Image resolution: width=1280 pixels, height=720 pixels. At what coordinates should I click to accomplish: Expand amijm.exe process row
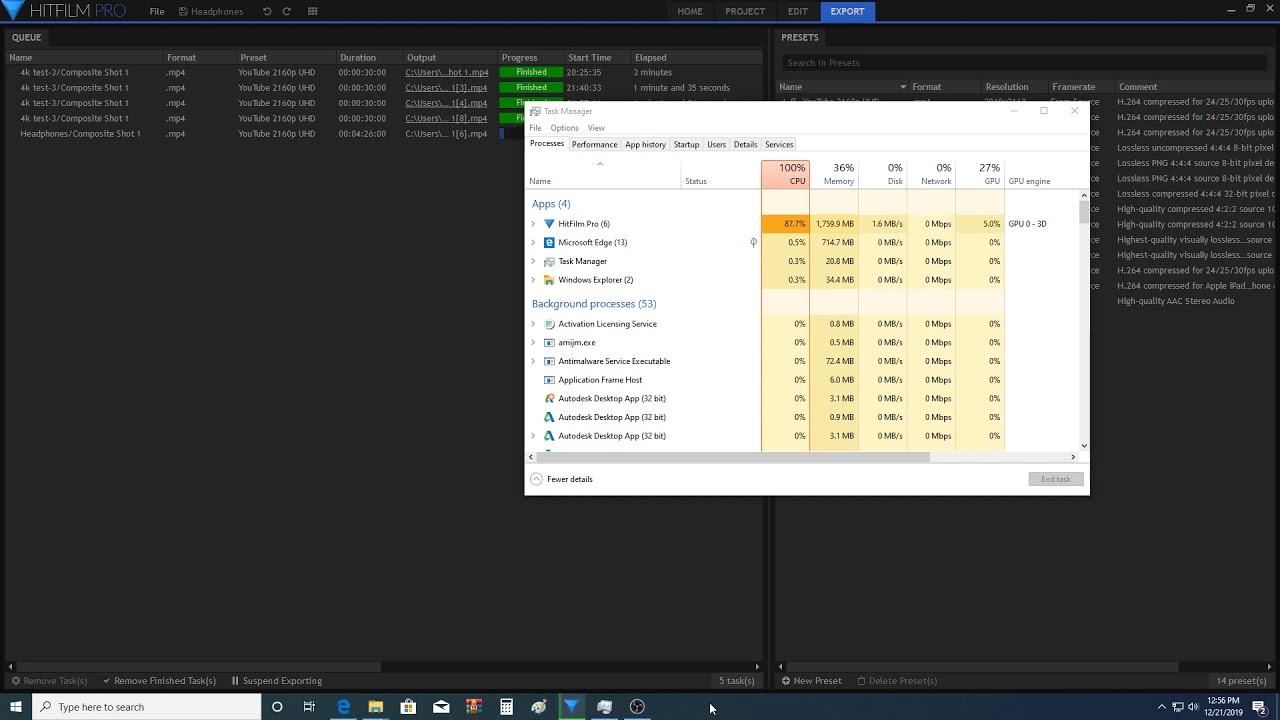533,343
